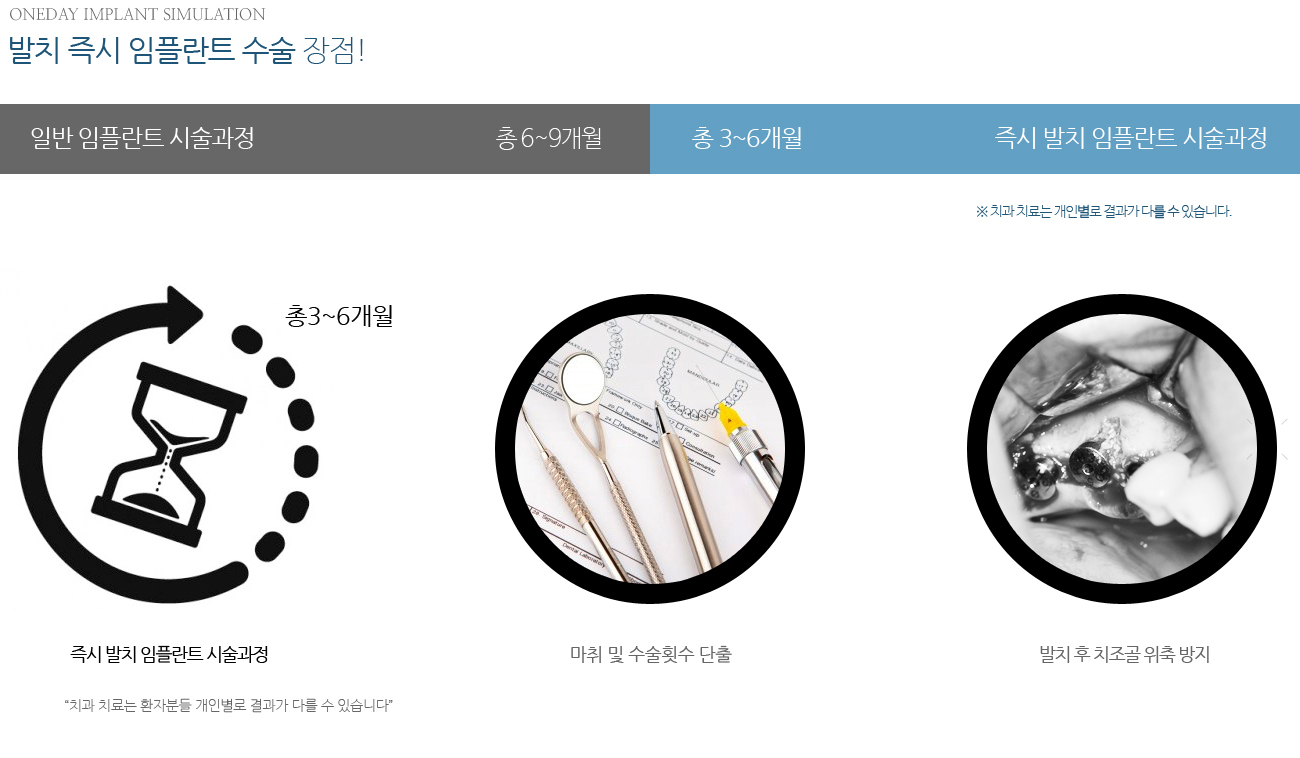
Task: Click the 총3~6개월 label beside the timer icon
Action: 339,316
